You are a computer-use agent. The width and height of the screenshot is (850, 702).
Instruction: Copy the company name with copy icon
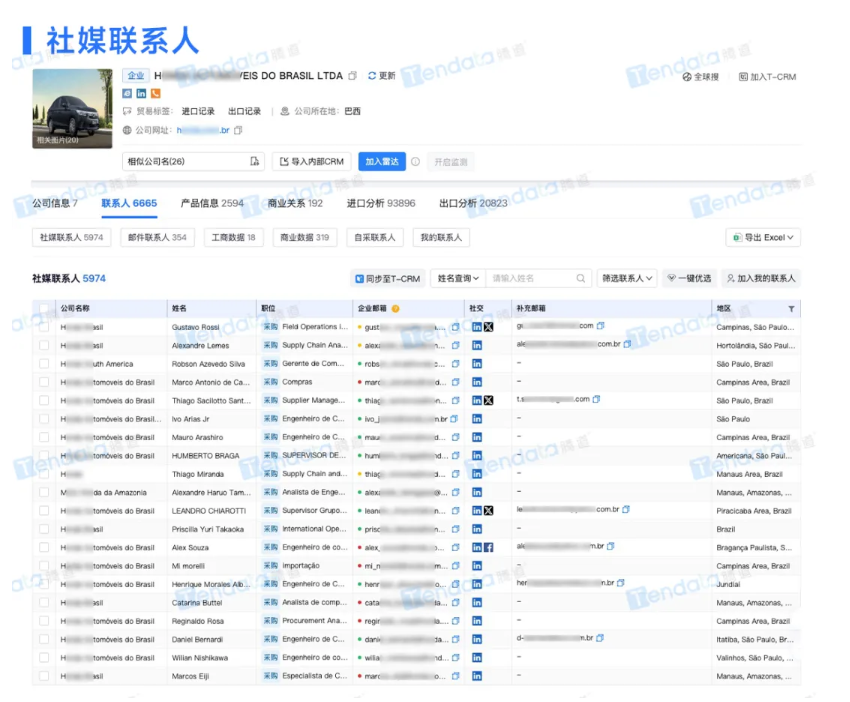click(x=352, y=76)
